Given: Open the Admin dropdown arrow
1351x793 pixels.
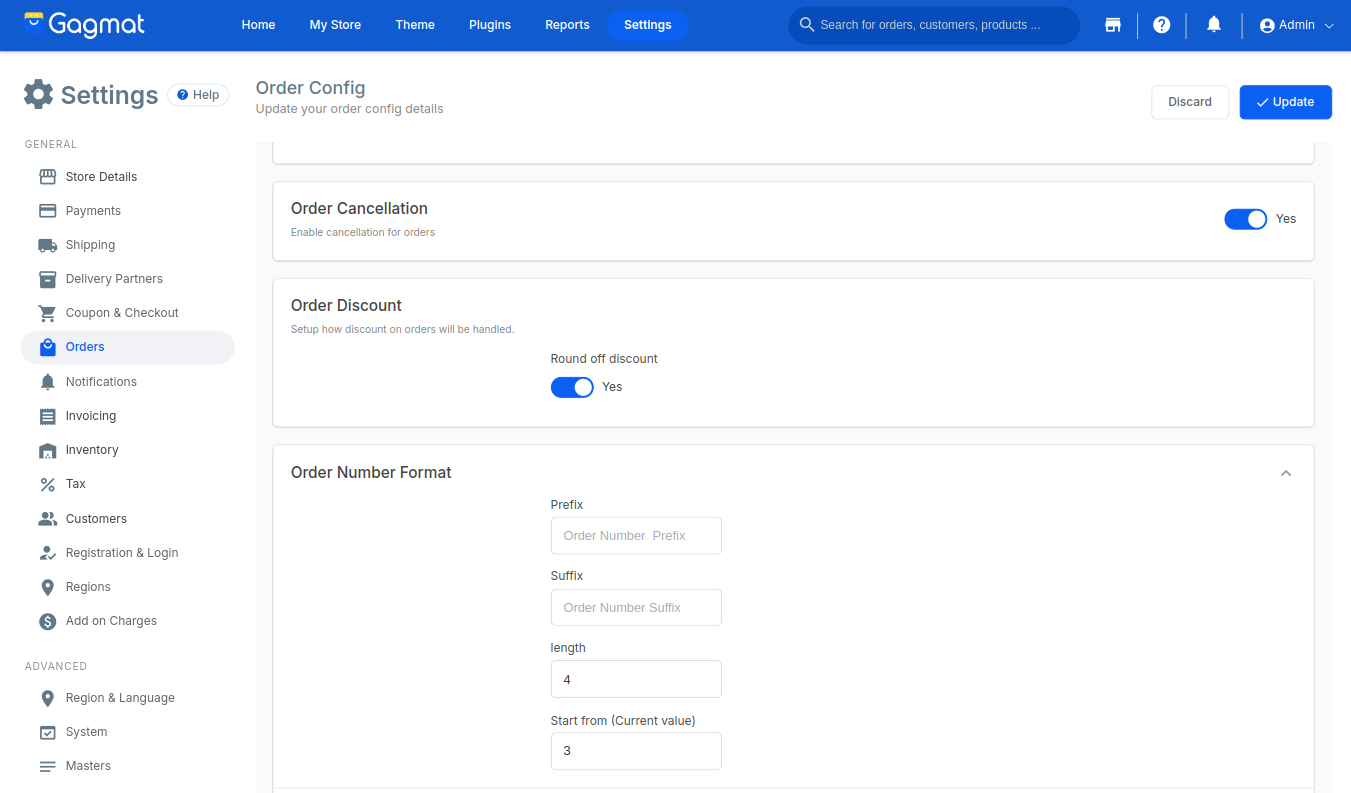Looking at the screenshot, I should [1329, 26].
